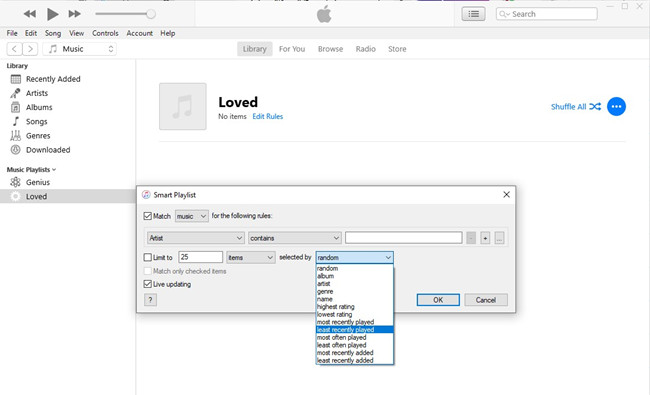Choose highest rating from the list
Viewport: 650px width, 395px height.
tap(354, 307)
